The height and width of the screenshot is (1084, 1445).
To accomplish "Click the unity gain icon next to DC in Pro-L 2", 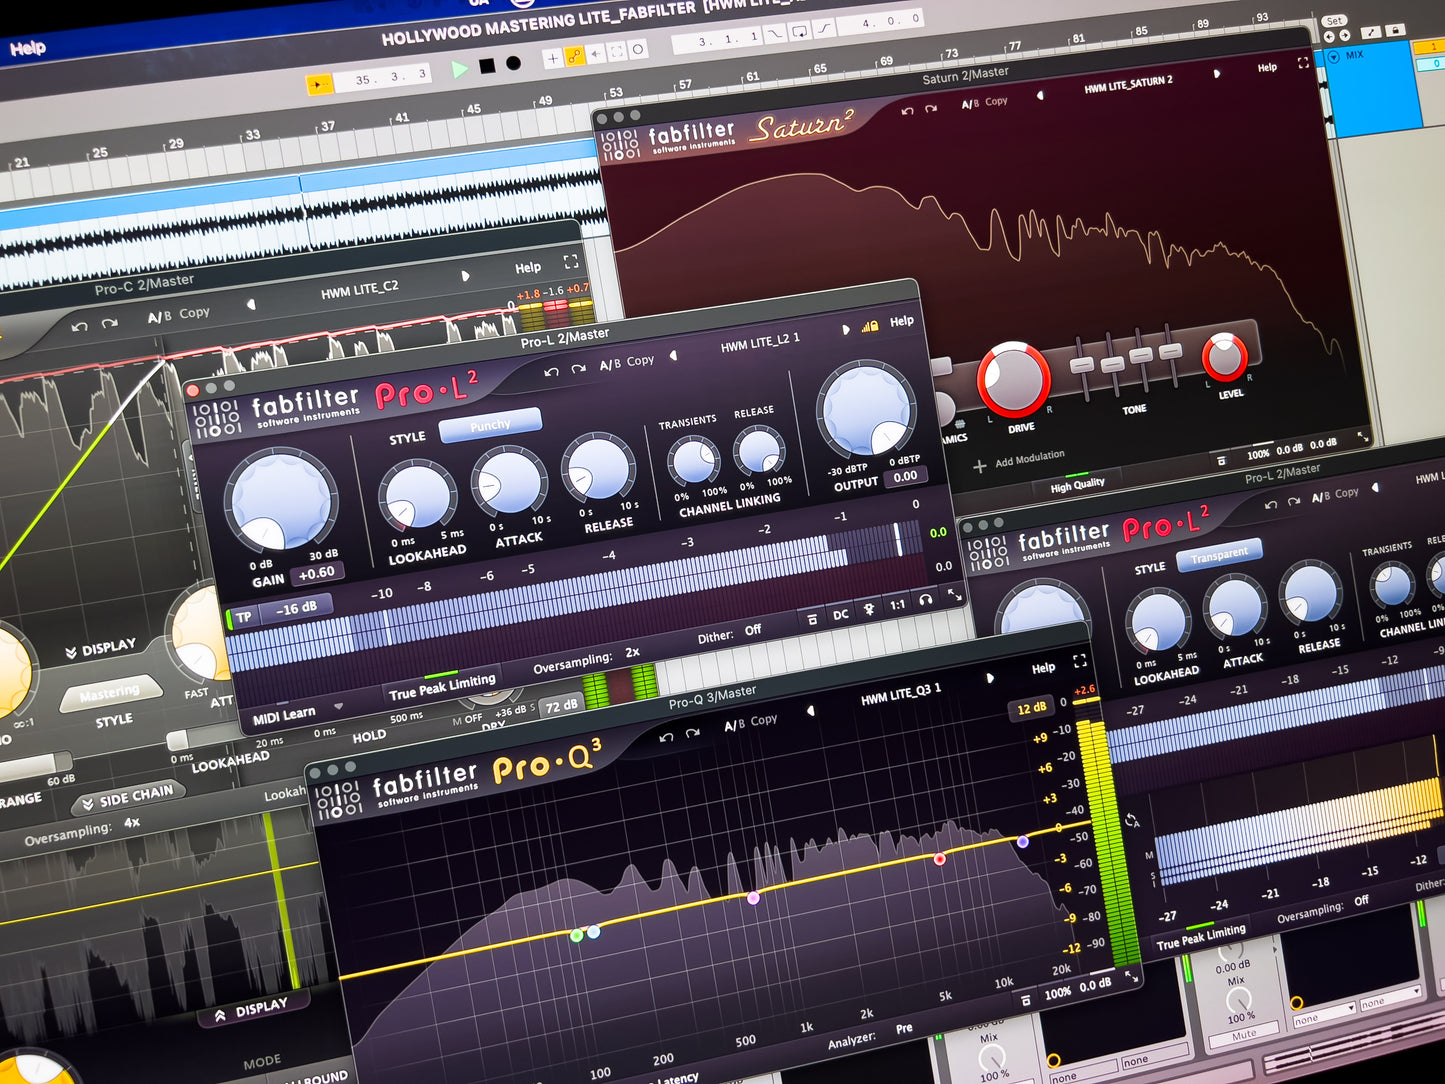I will tap(870, 608).
